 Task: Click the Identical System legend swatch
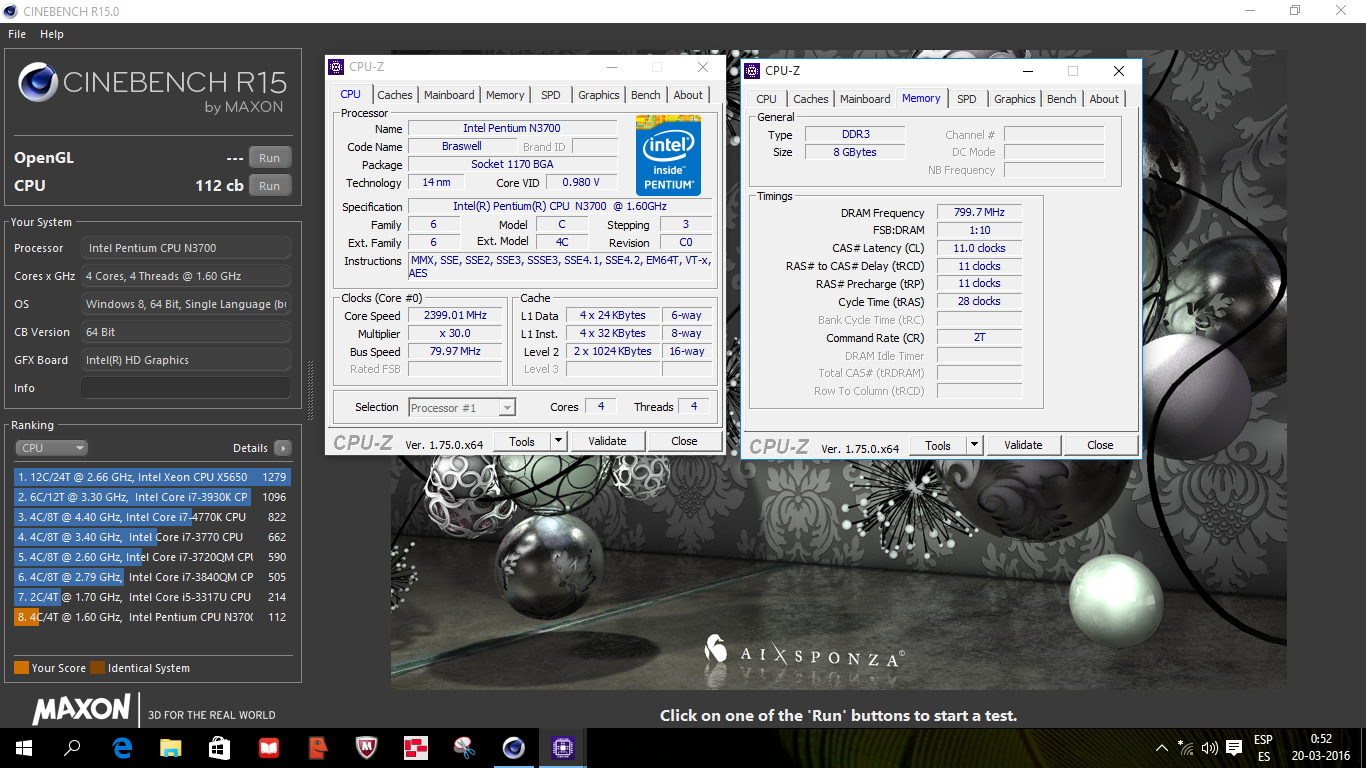click(x=97, y=668)
